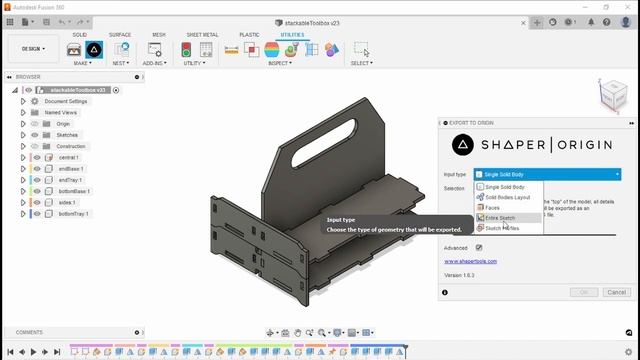Open the Zebra analysis rainbow icon

(271, 50)
